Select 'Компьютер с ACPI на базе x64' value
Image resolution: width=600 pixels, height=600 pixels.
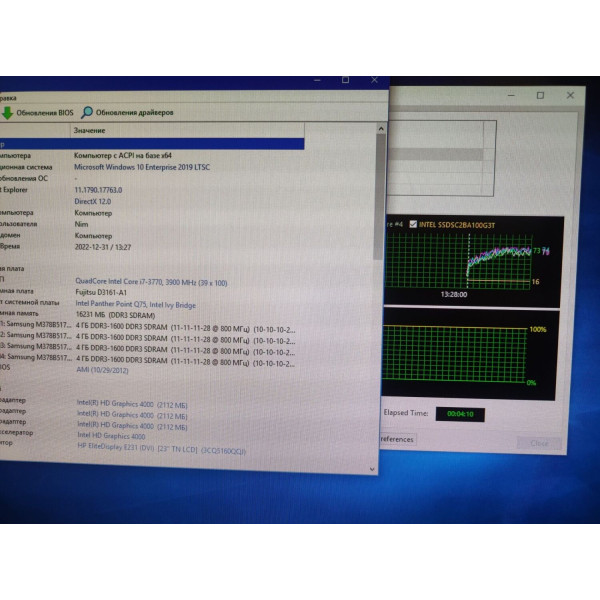(x=123, y=155)
